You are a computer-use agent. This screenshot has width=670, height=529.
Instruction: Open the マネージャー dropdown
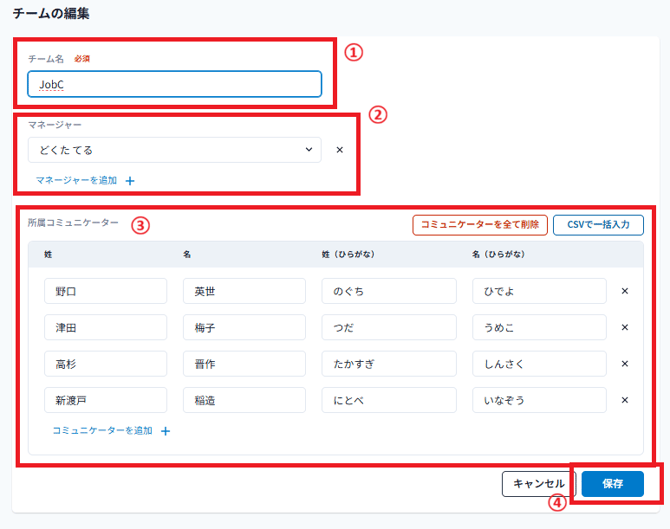click(175, 150)
